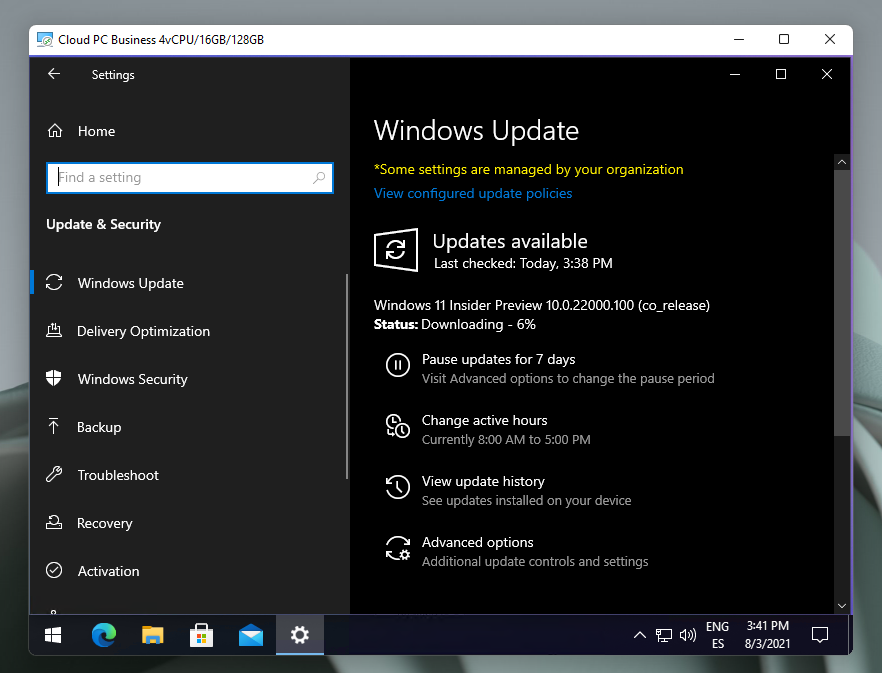Click the search magnifier in the Find a setting box

coord(319,178)
